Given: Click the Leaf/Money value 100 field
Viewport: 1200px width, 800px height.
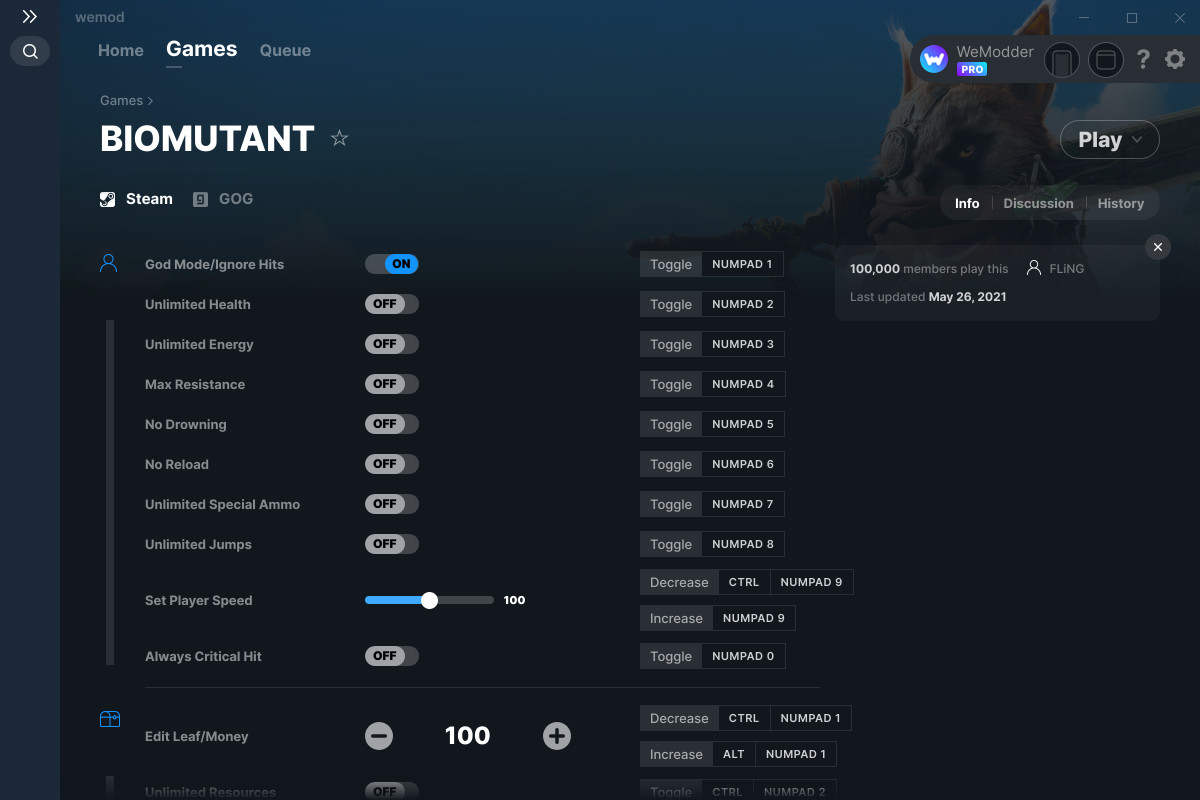Looking at the screenshot, I should point(468,736).
